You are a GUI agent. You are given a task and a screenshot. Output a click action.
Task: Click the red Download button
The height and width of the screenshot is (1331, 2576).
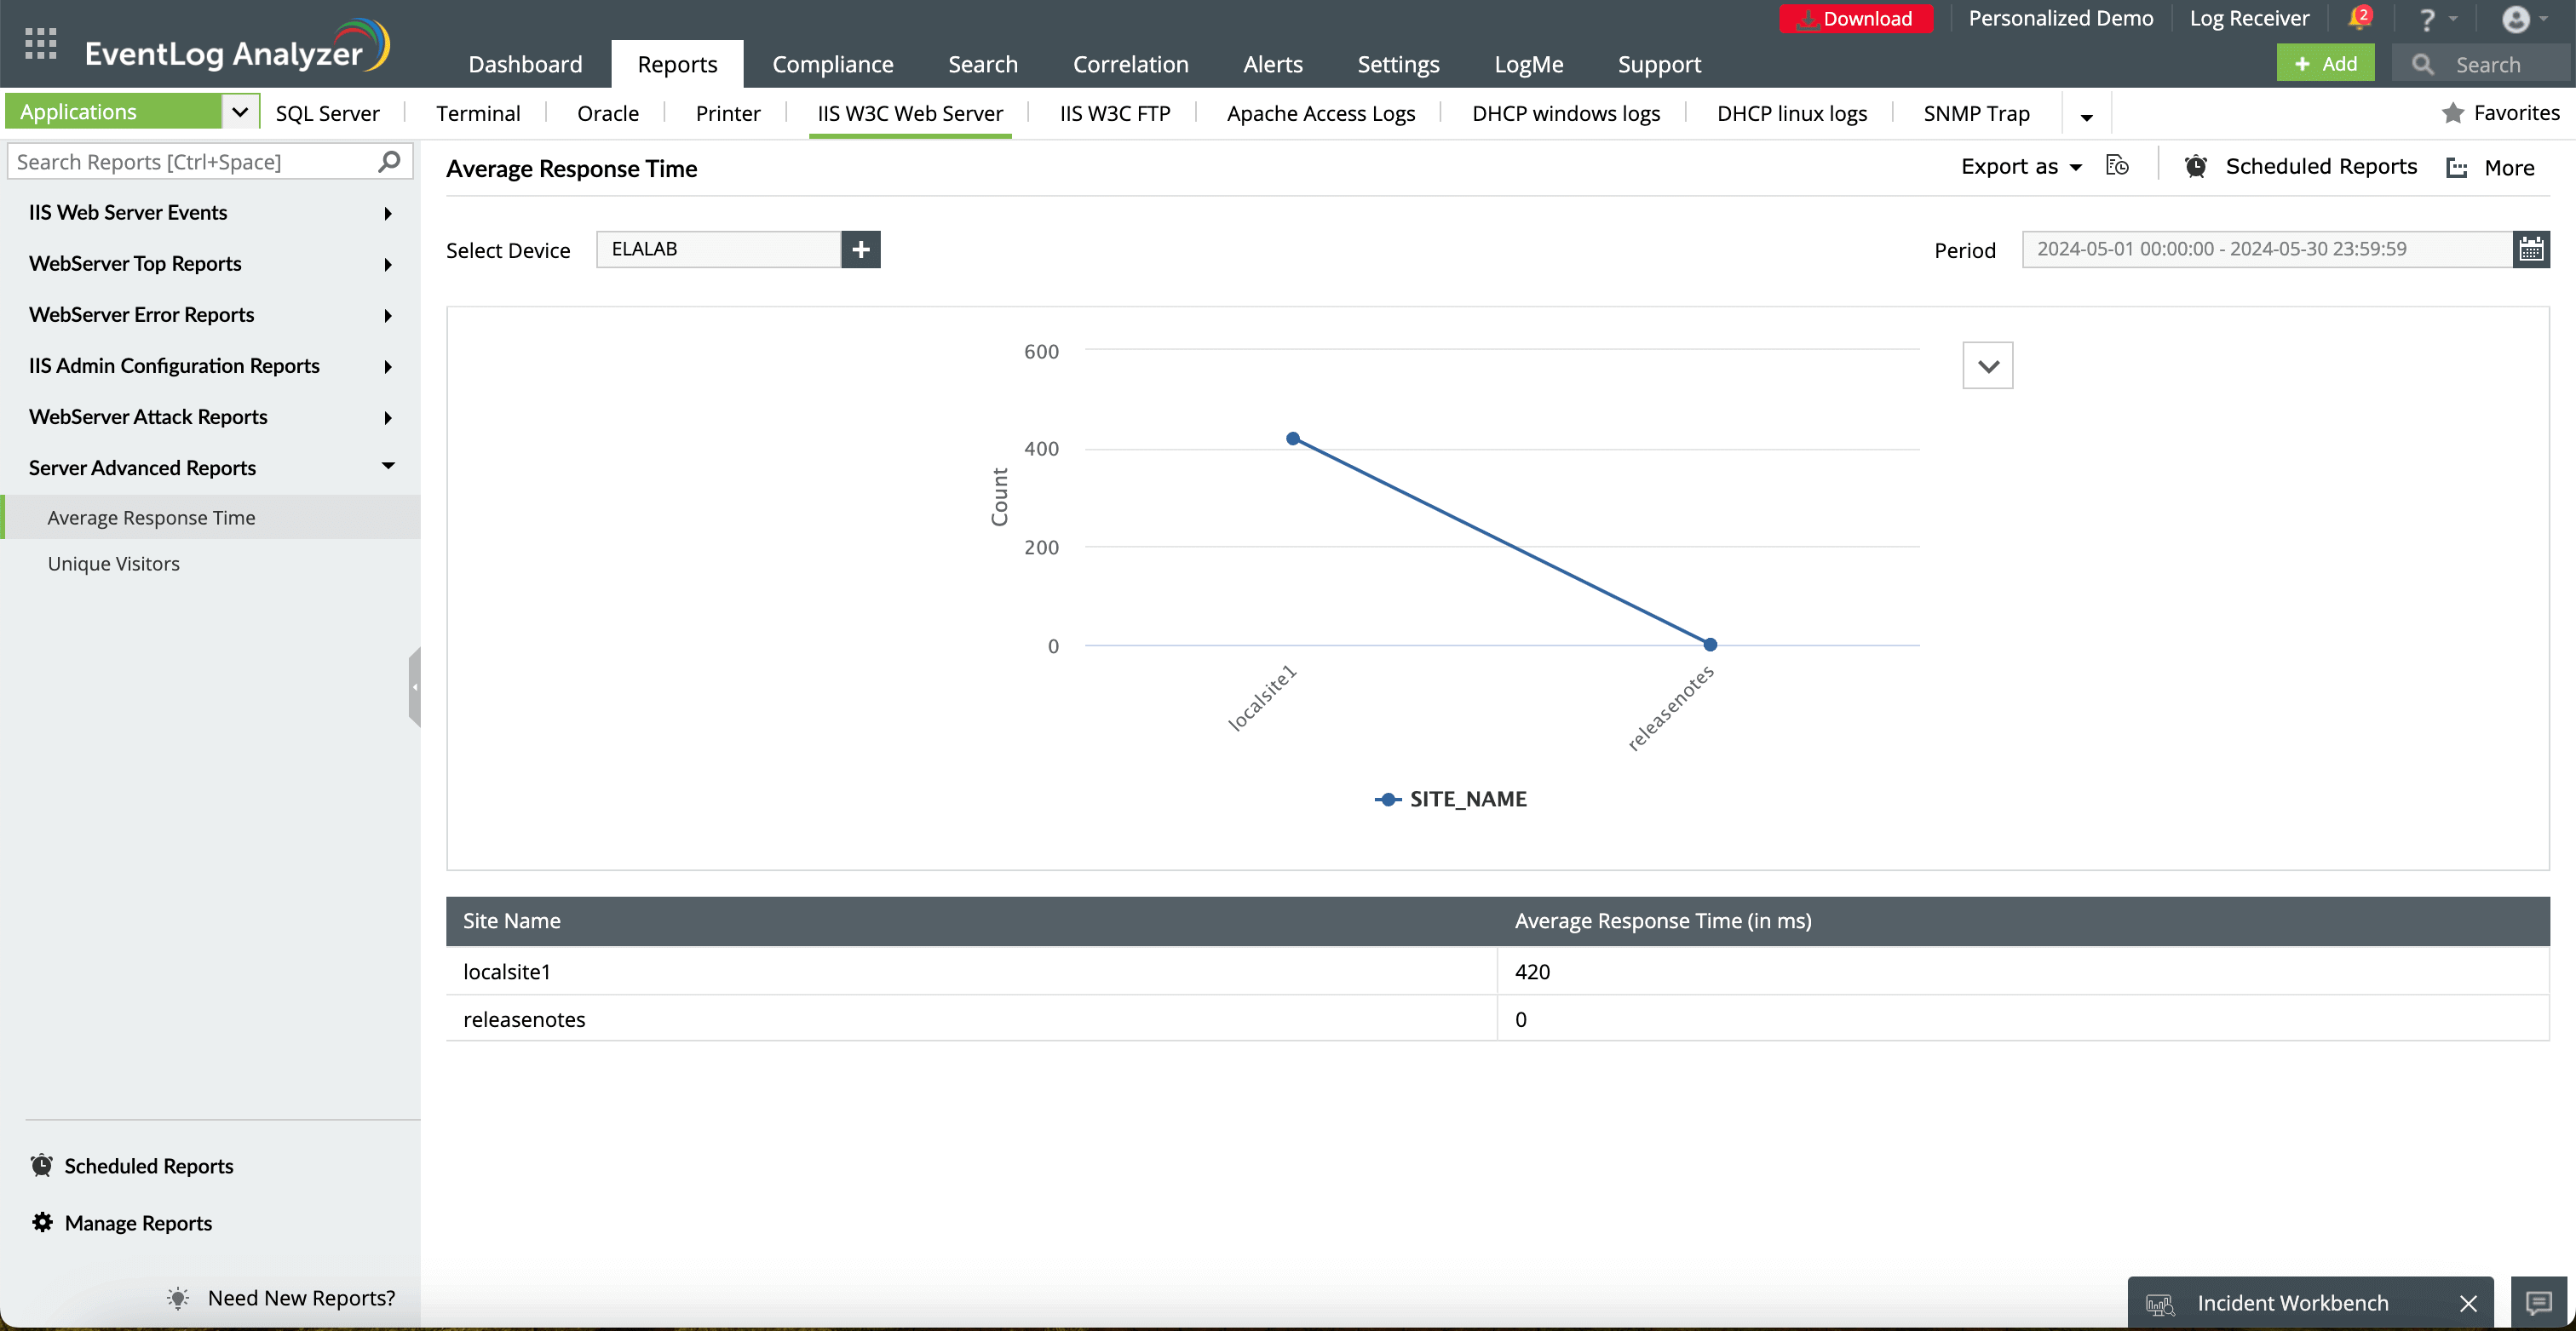point(1856,18)
